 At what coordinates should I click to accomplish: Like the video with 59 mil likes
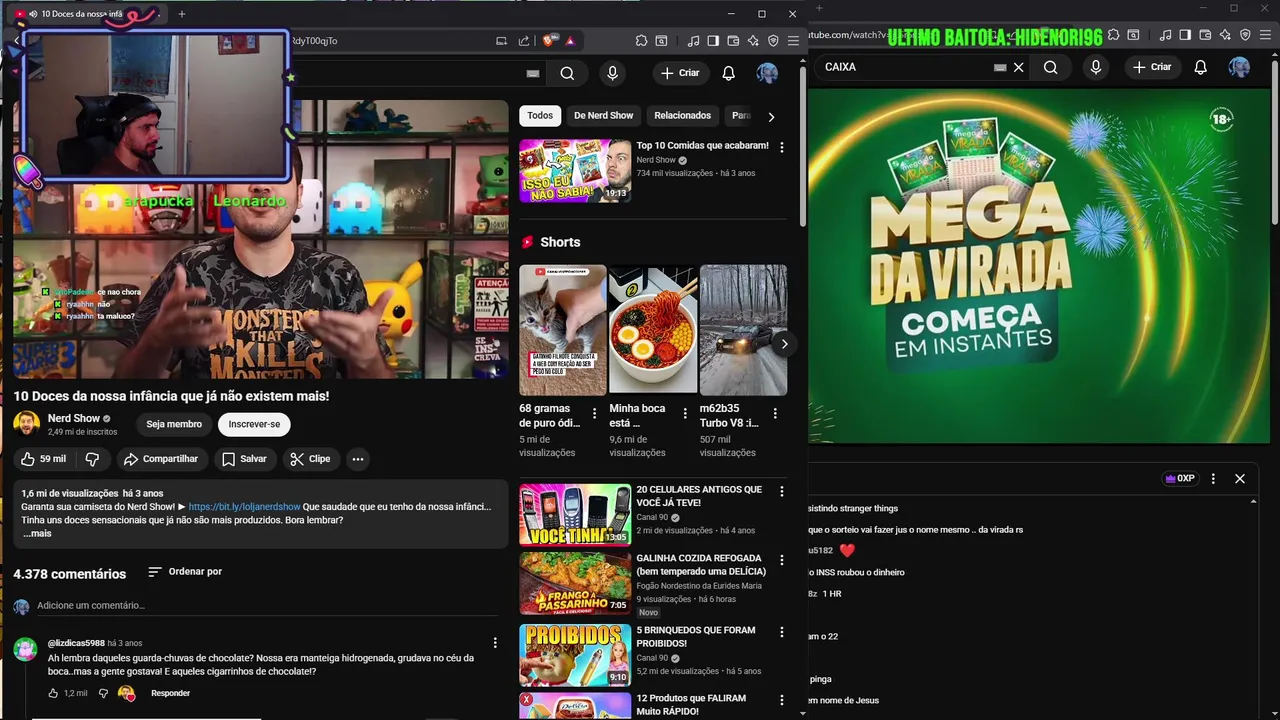43,459
